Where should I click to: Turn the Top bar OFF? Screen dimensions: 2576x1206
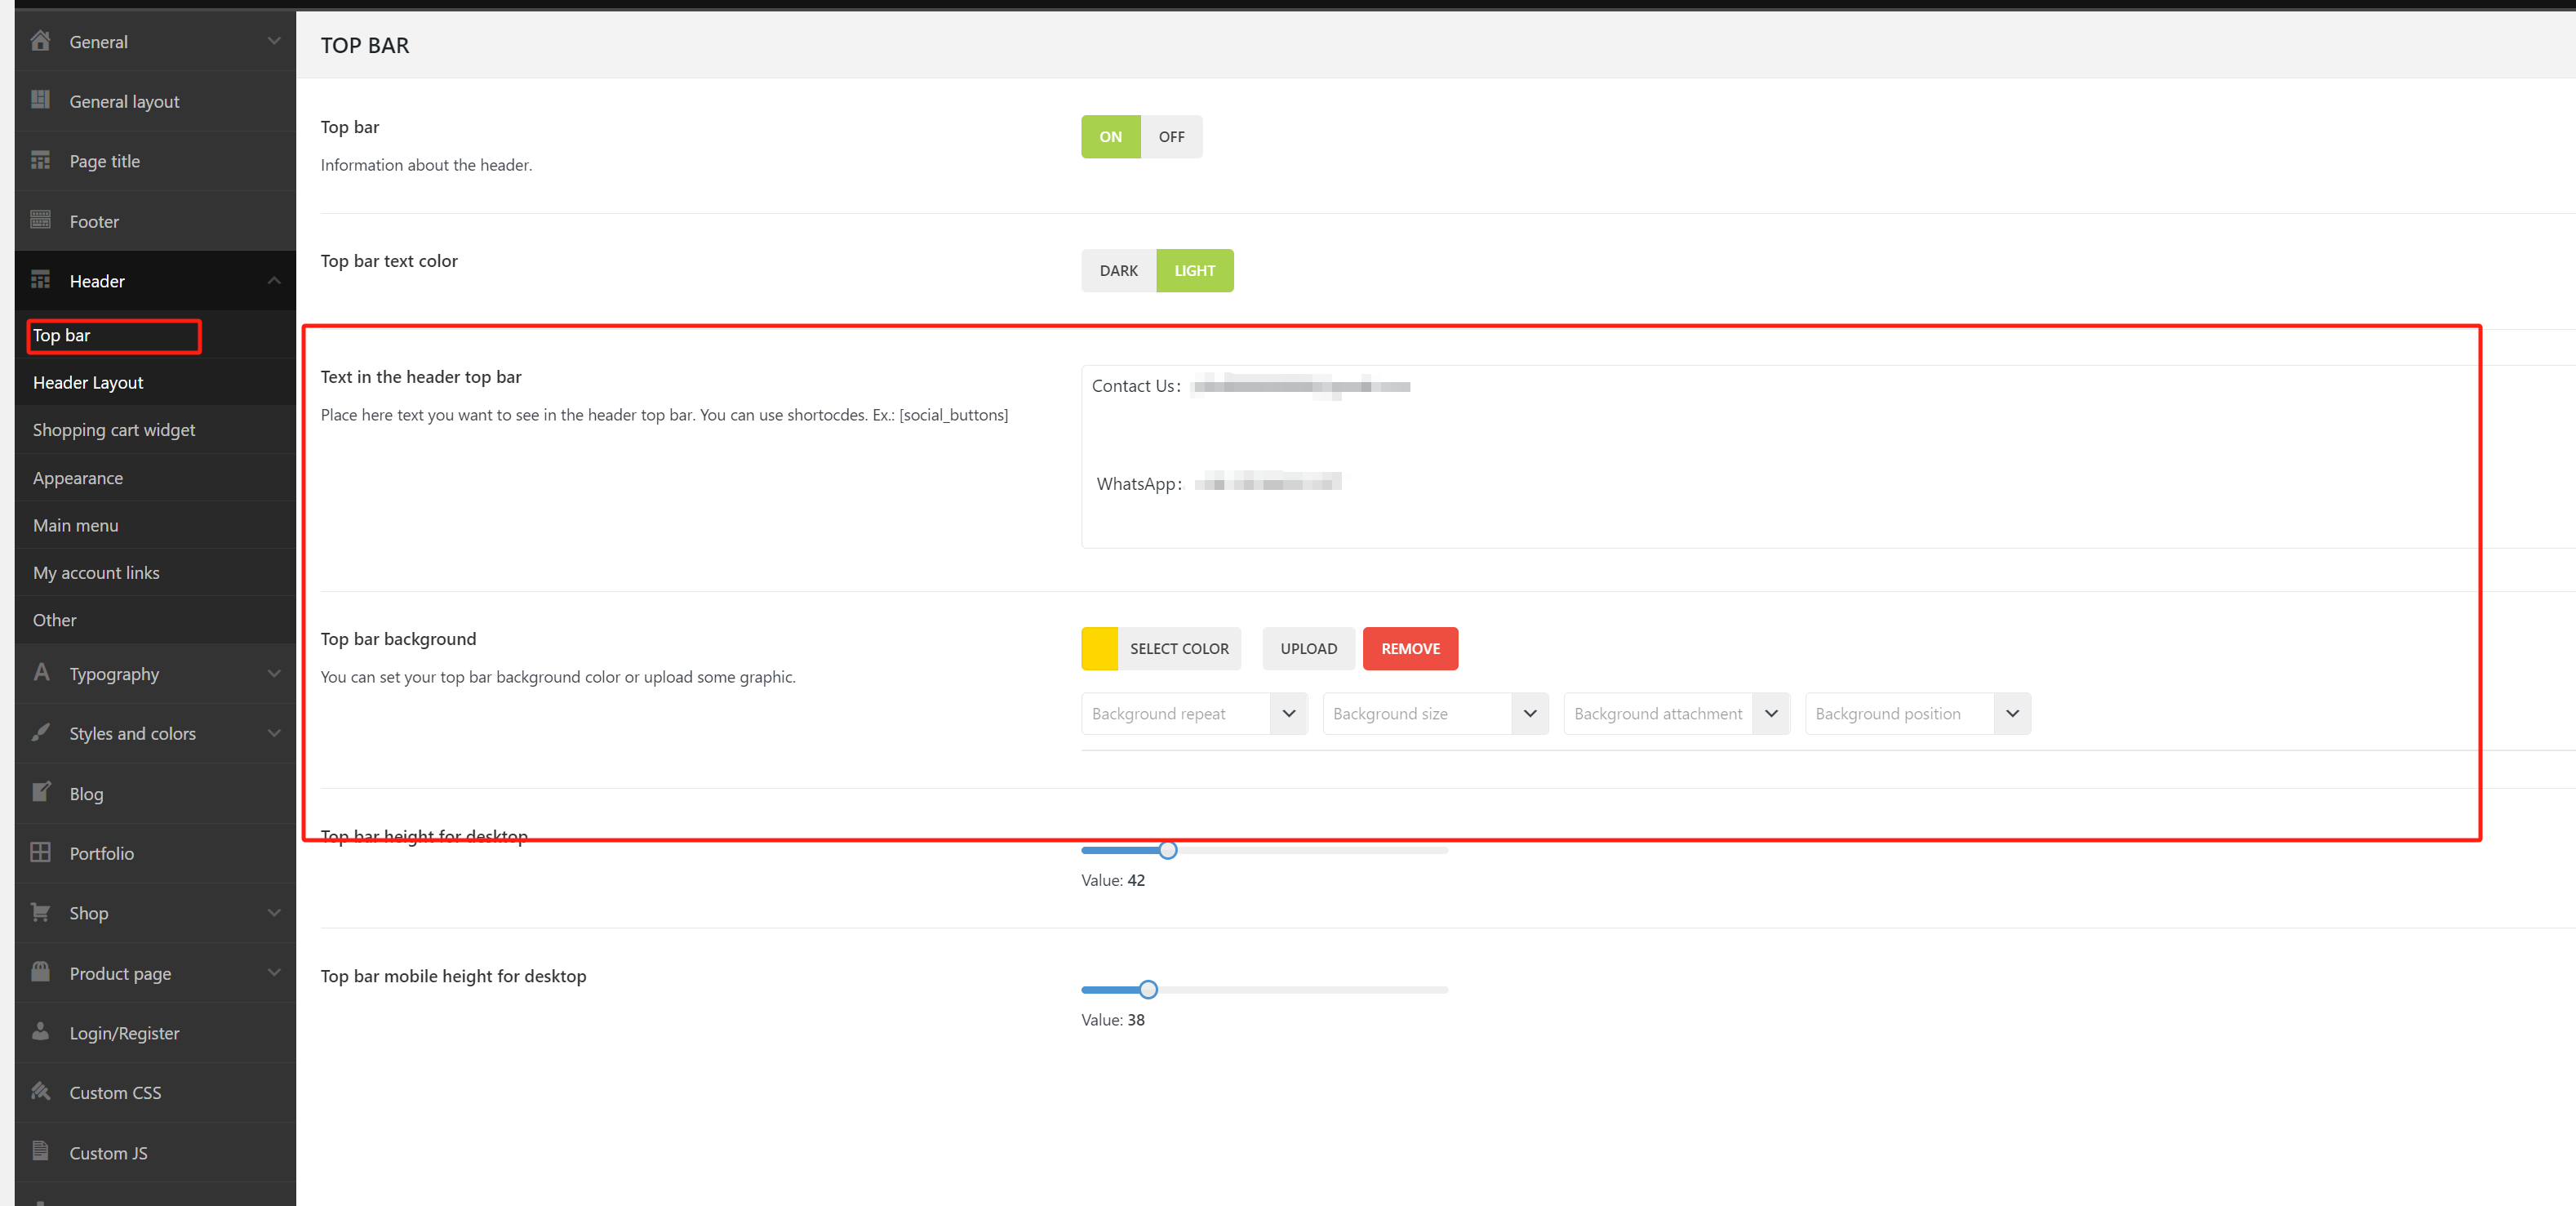tap(1171, 136)
